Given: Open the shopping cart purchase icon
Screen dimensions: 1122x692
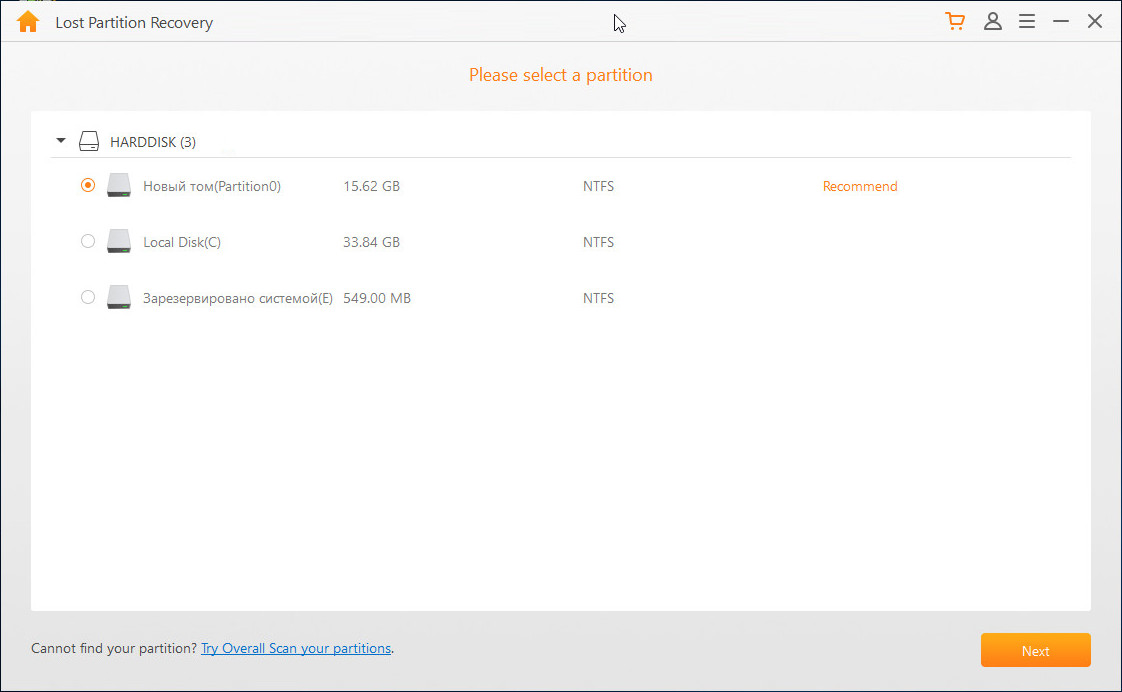Looking at the screenshot, I should (x=955, y=21).
